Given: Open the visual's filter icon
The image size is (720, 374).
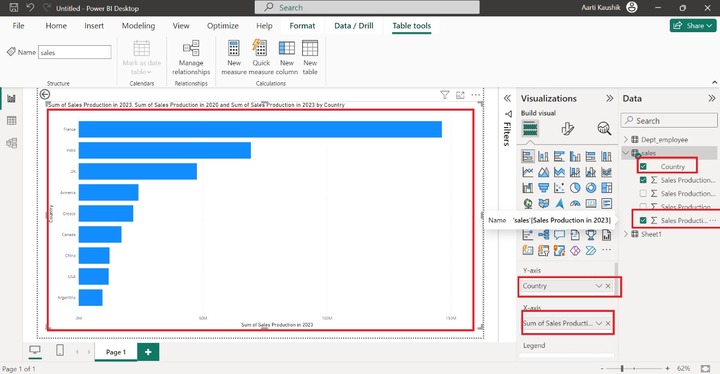Looking at the screenshot, I should (x=444, y=95).
